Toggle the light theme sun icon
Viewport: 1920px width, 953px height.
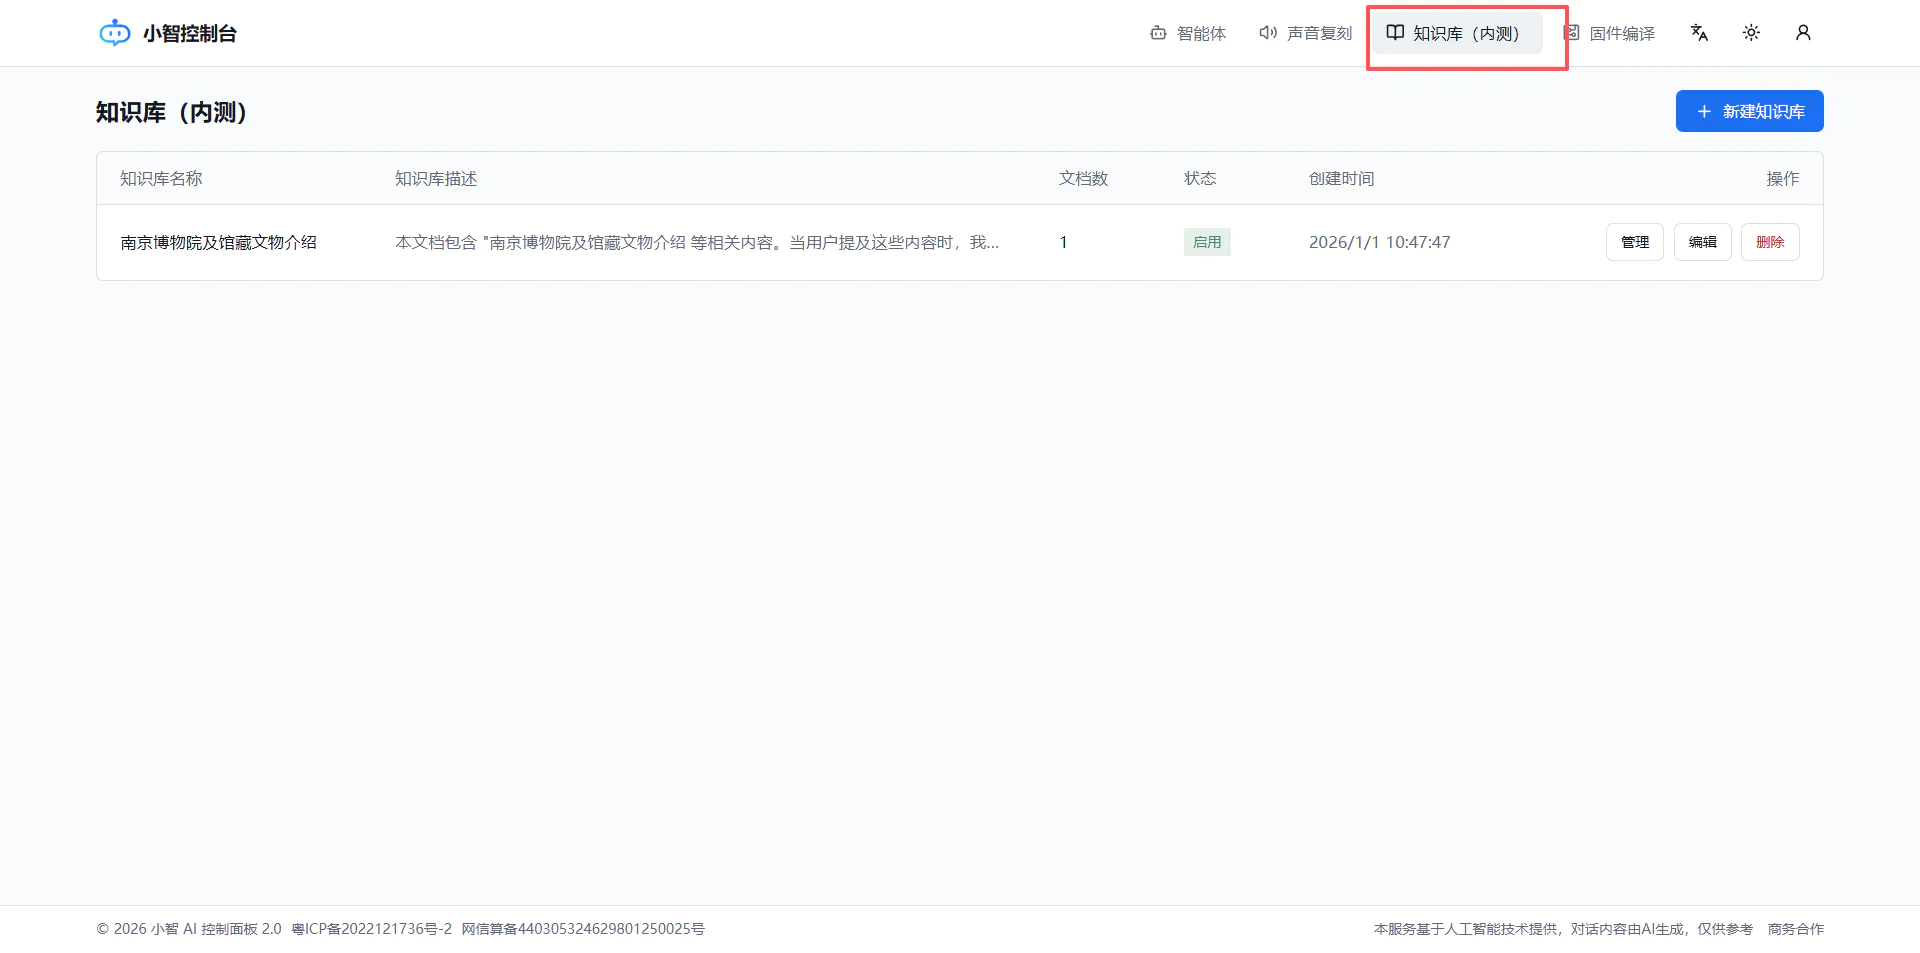pyautogui.click(x=1751, y=33)
